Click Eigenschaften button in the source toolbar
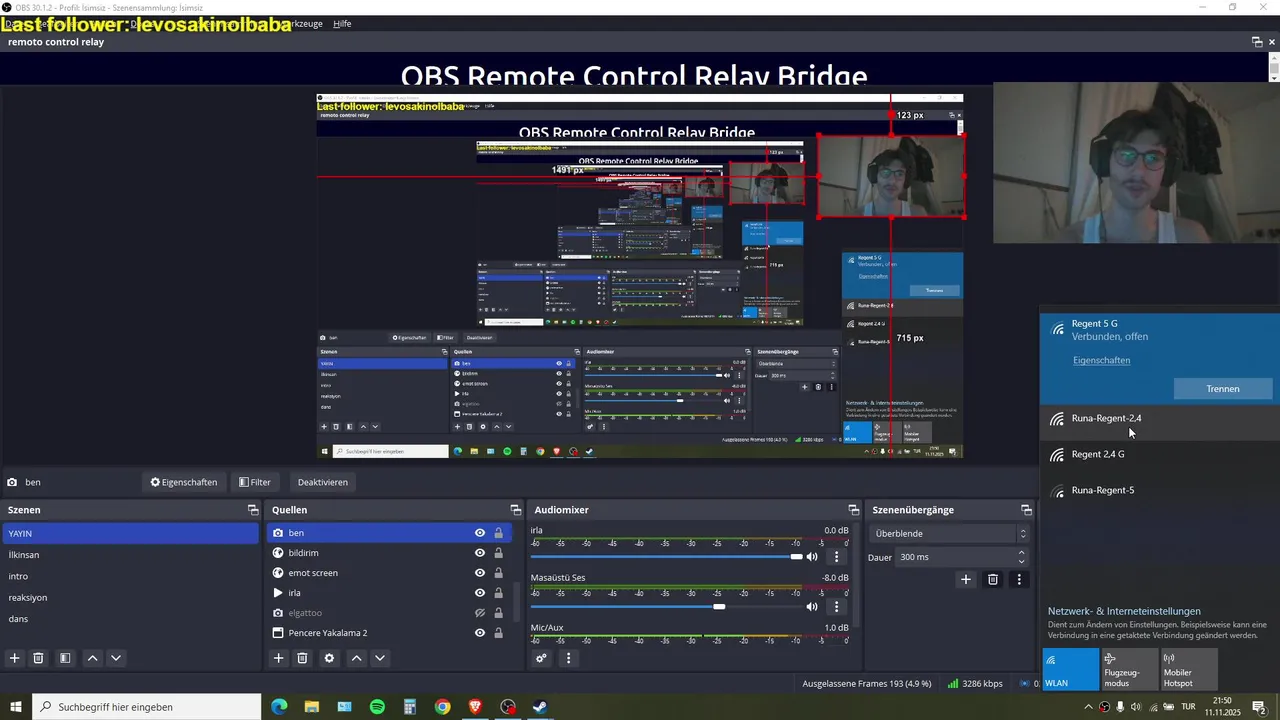This screenshot has width=1280, height=720. pyautogui.click(x=184, y=482)
